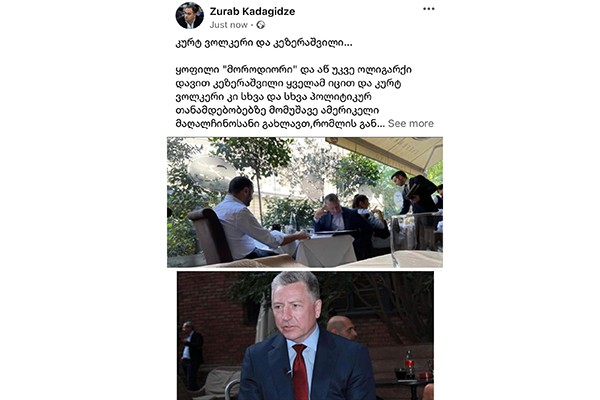This screenshot has height=400, width=600.
Task: Click the globe public privacy icon
Action: coord(261,25)
